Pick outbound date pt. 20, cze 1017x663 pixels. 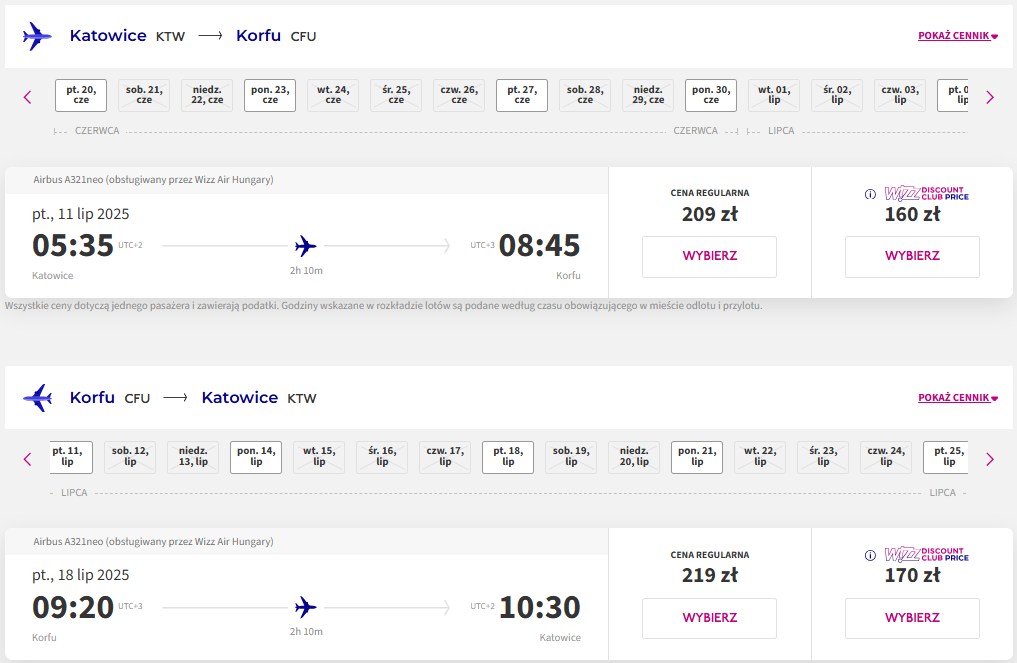81,95
